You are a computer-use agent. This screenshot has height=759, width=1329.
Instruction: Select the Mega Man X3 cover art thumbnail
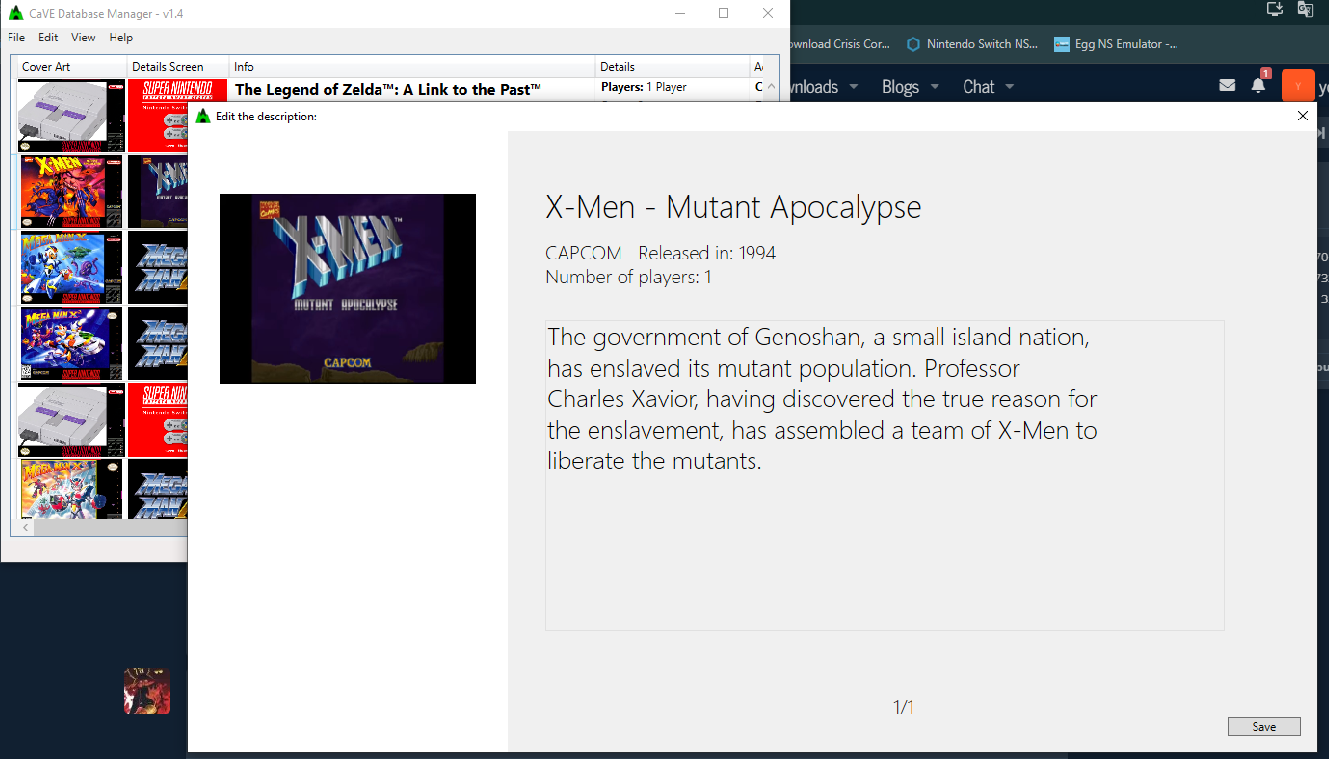tap(72, 489)
